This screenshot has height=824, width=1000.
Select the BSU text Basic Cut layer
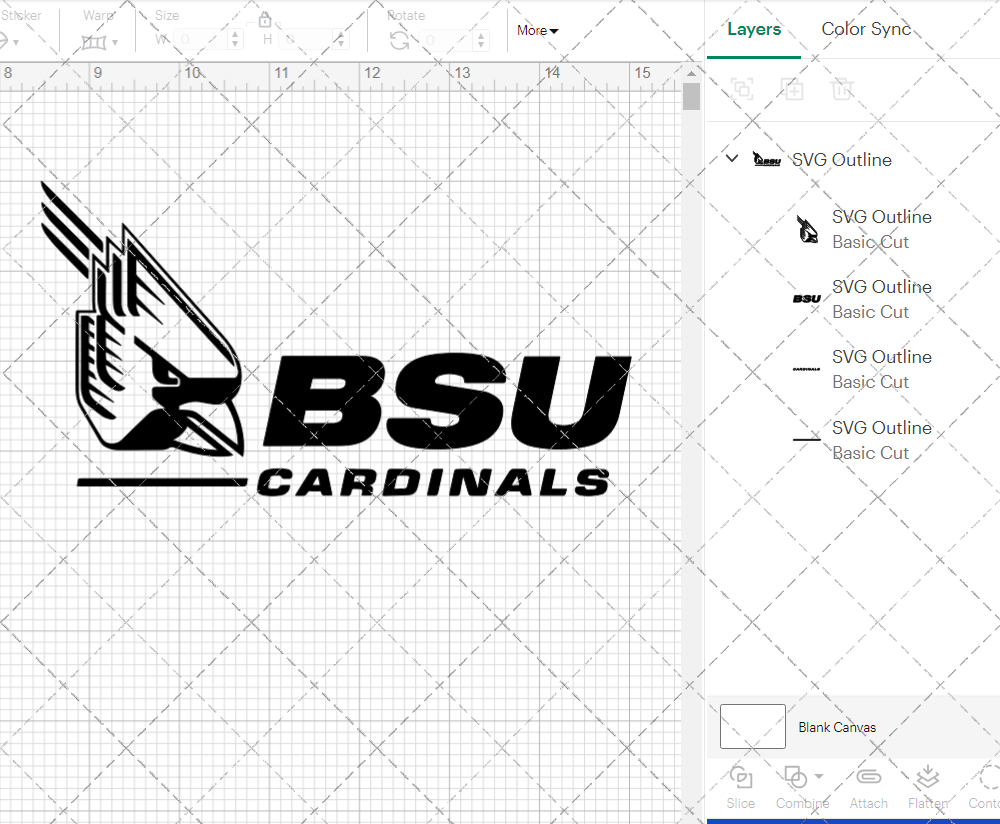click(881, 298)
